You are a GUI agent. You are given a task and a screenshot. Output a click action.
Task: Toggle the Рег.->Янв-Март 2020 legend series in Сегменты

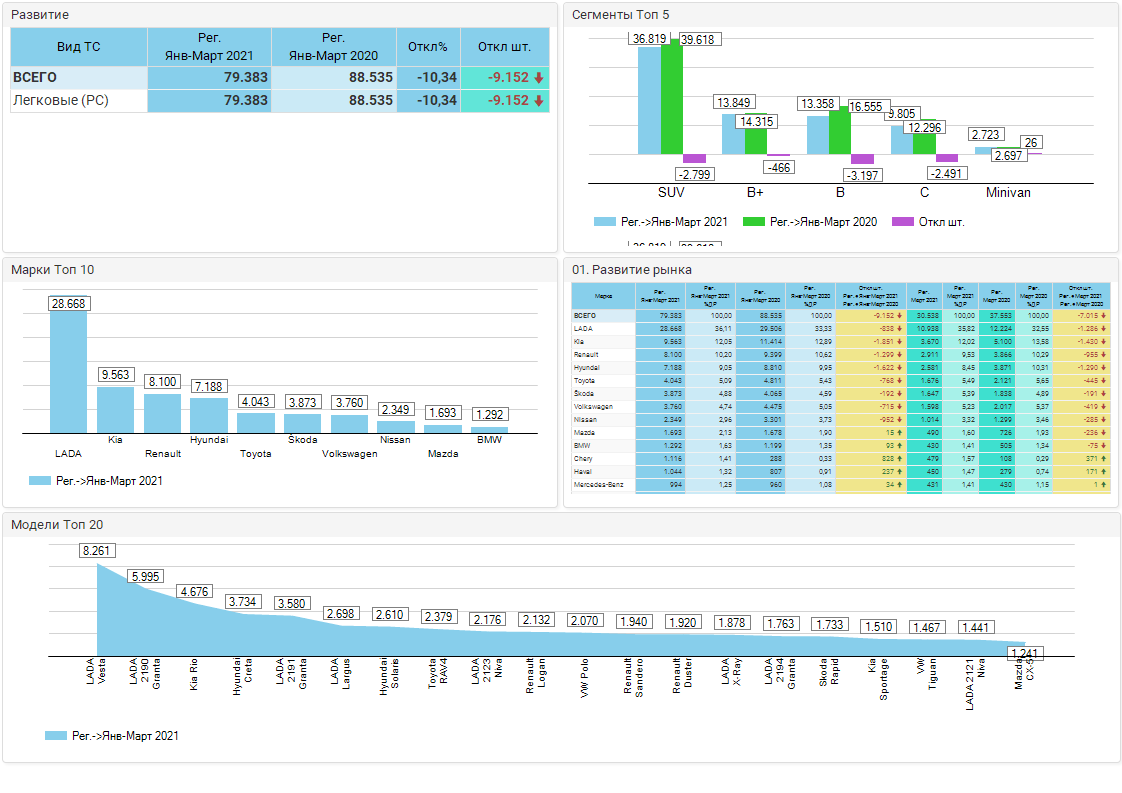pyautogui.click(x=812, y=222)
